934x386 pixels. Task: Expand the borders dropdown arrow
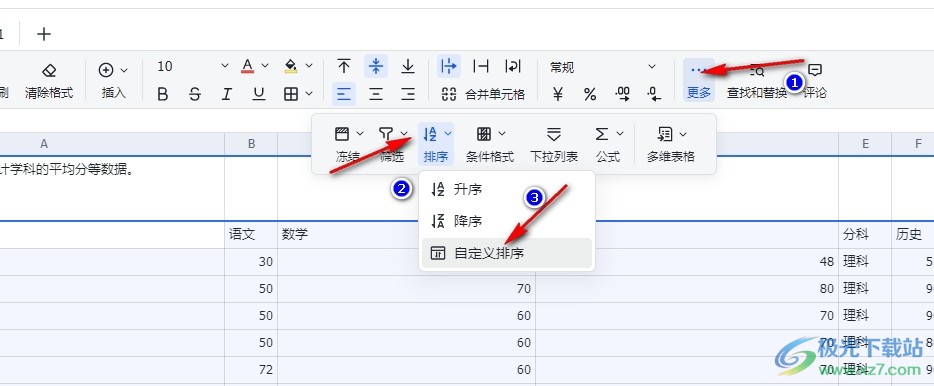[x=309, y=94]
